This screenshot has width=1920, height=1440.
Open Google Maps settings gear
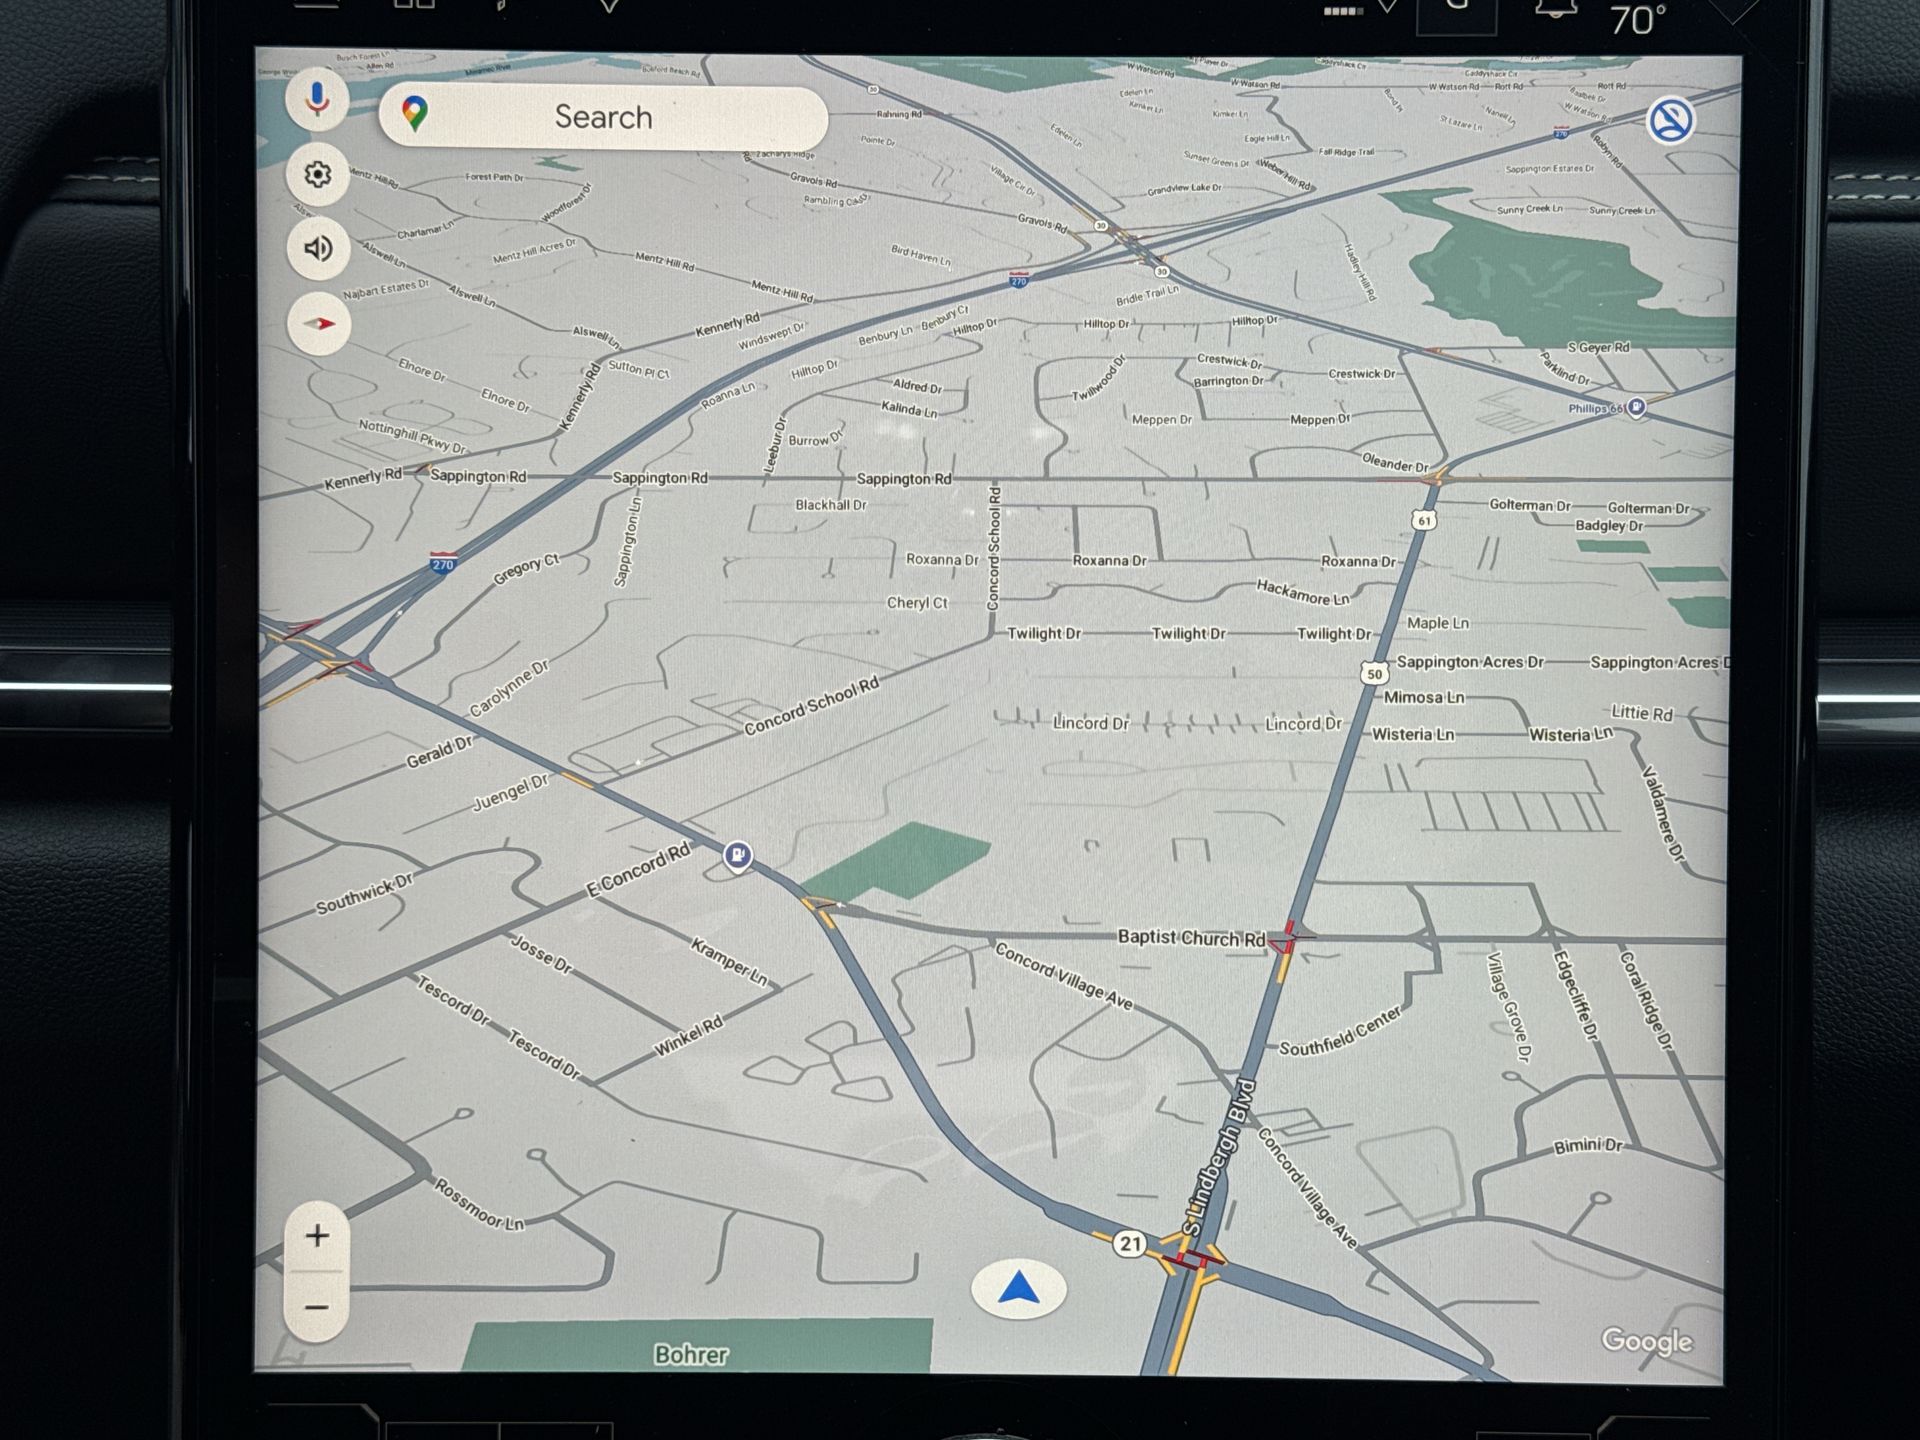point(317,175)
